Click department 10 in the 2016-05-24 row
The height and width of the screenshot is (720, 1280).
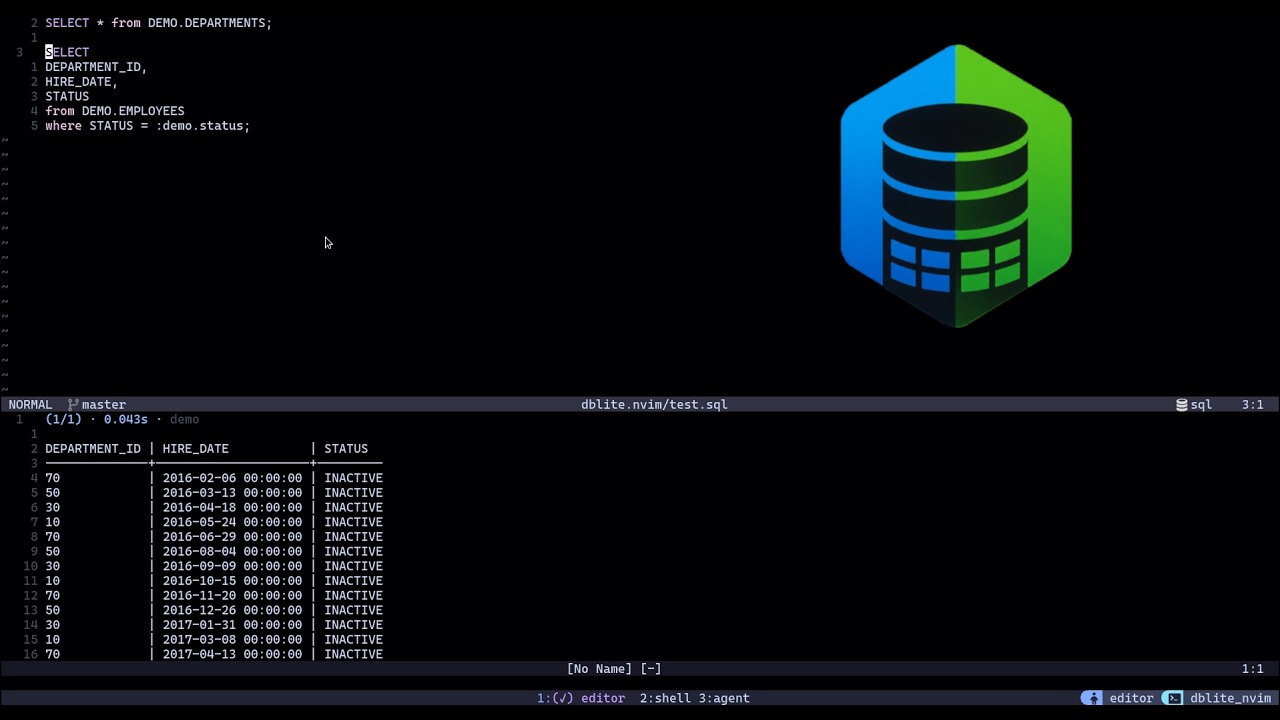point(52,522)
